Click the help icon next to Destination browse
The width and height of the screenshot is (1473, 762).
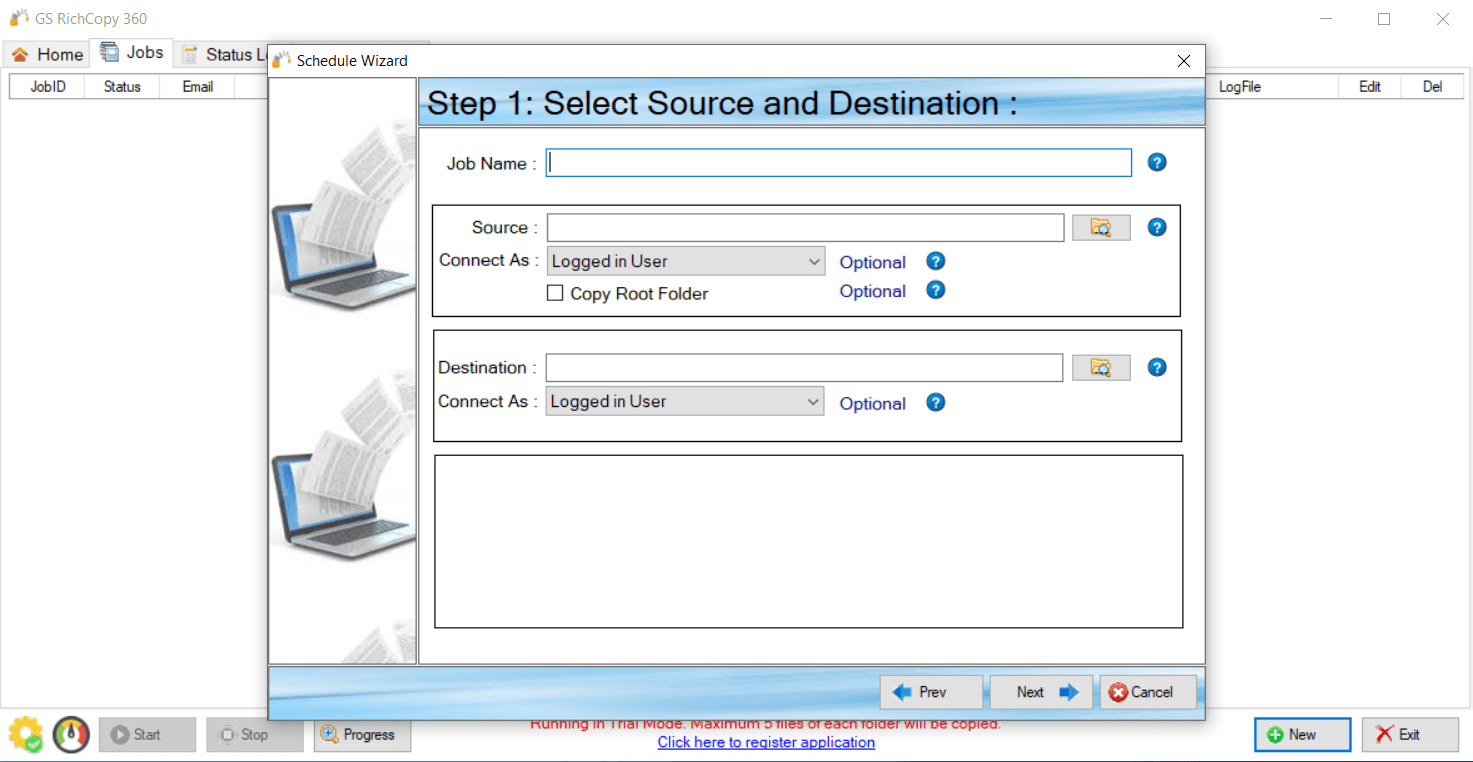1157,367
